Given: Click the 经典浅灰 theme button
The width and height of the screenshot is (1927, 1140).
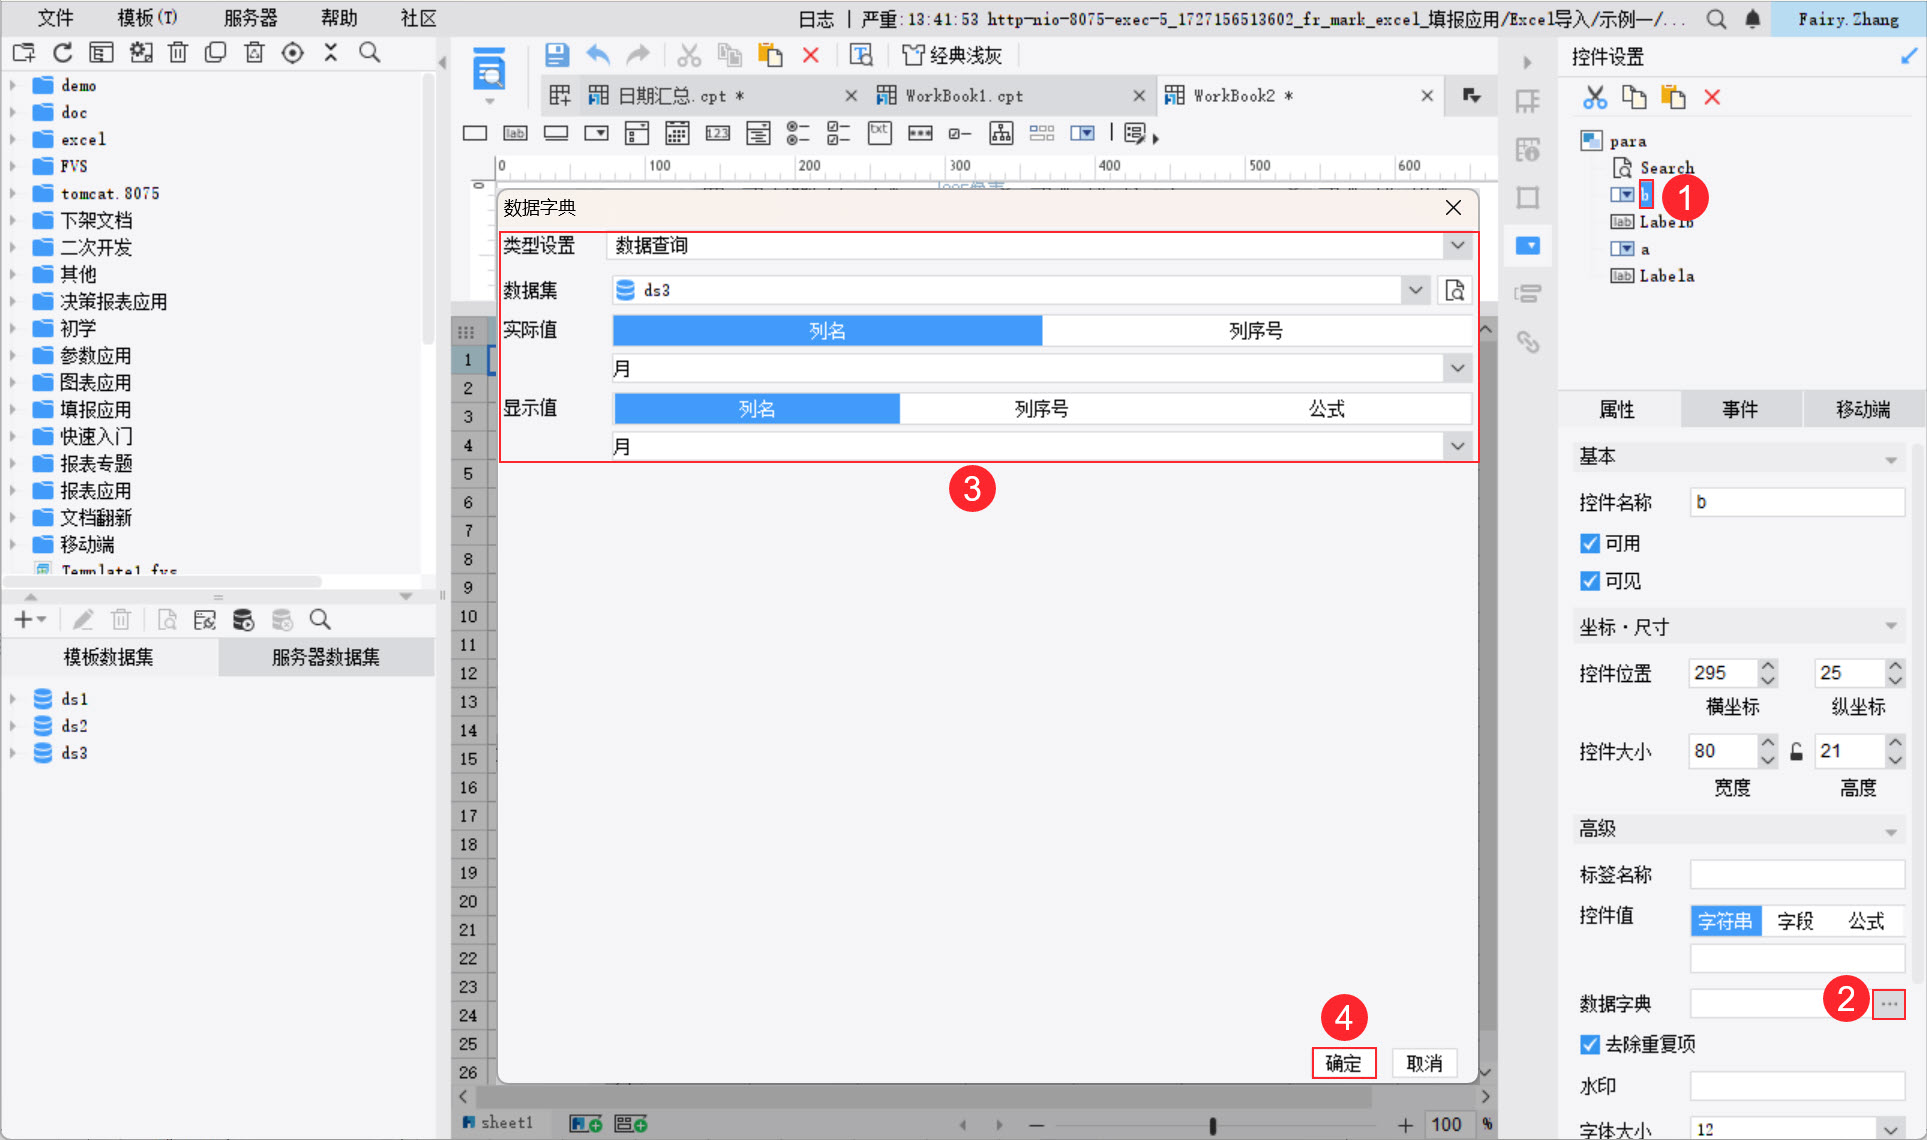Looking at the screenshot, I should 952,55.
